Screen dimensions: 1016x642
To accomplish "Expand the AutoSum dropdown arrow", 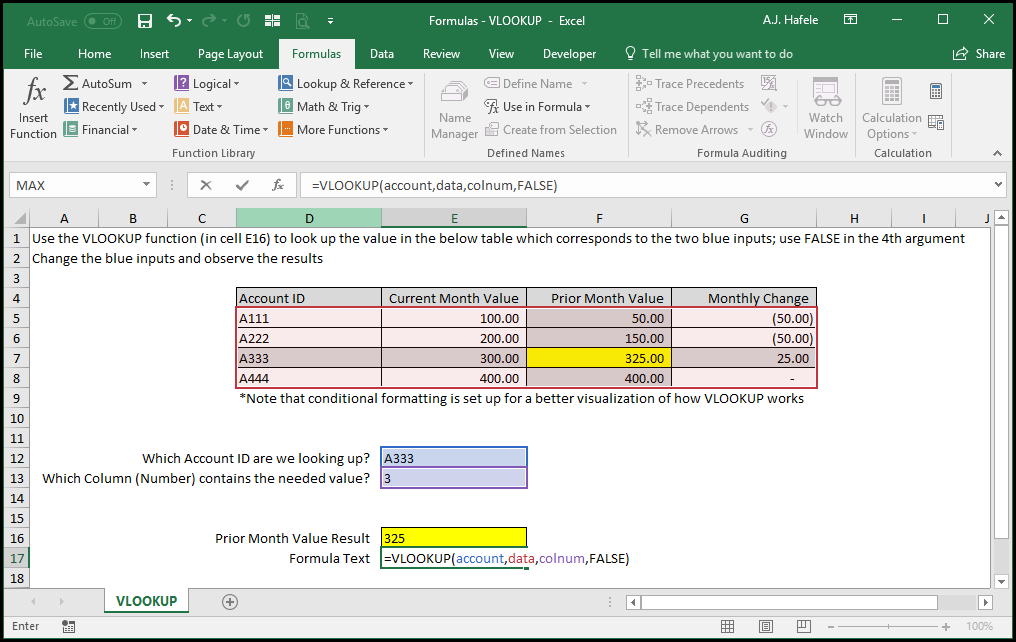I will [144, 84].
